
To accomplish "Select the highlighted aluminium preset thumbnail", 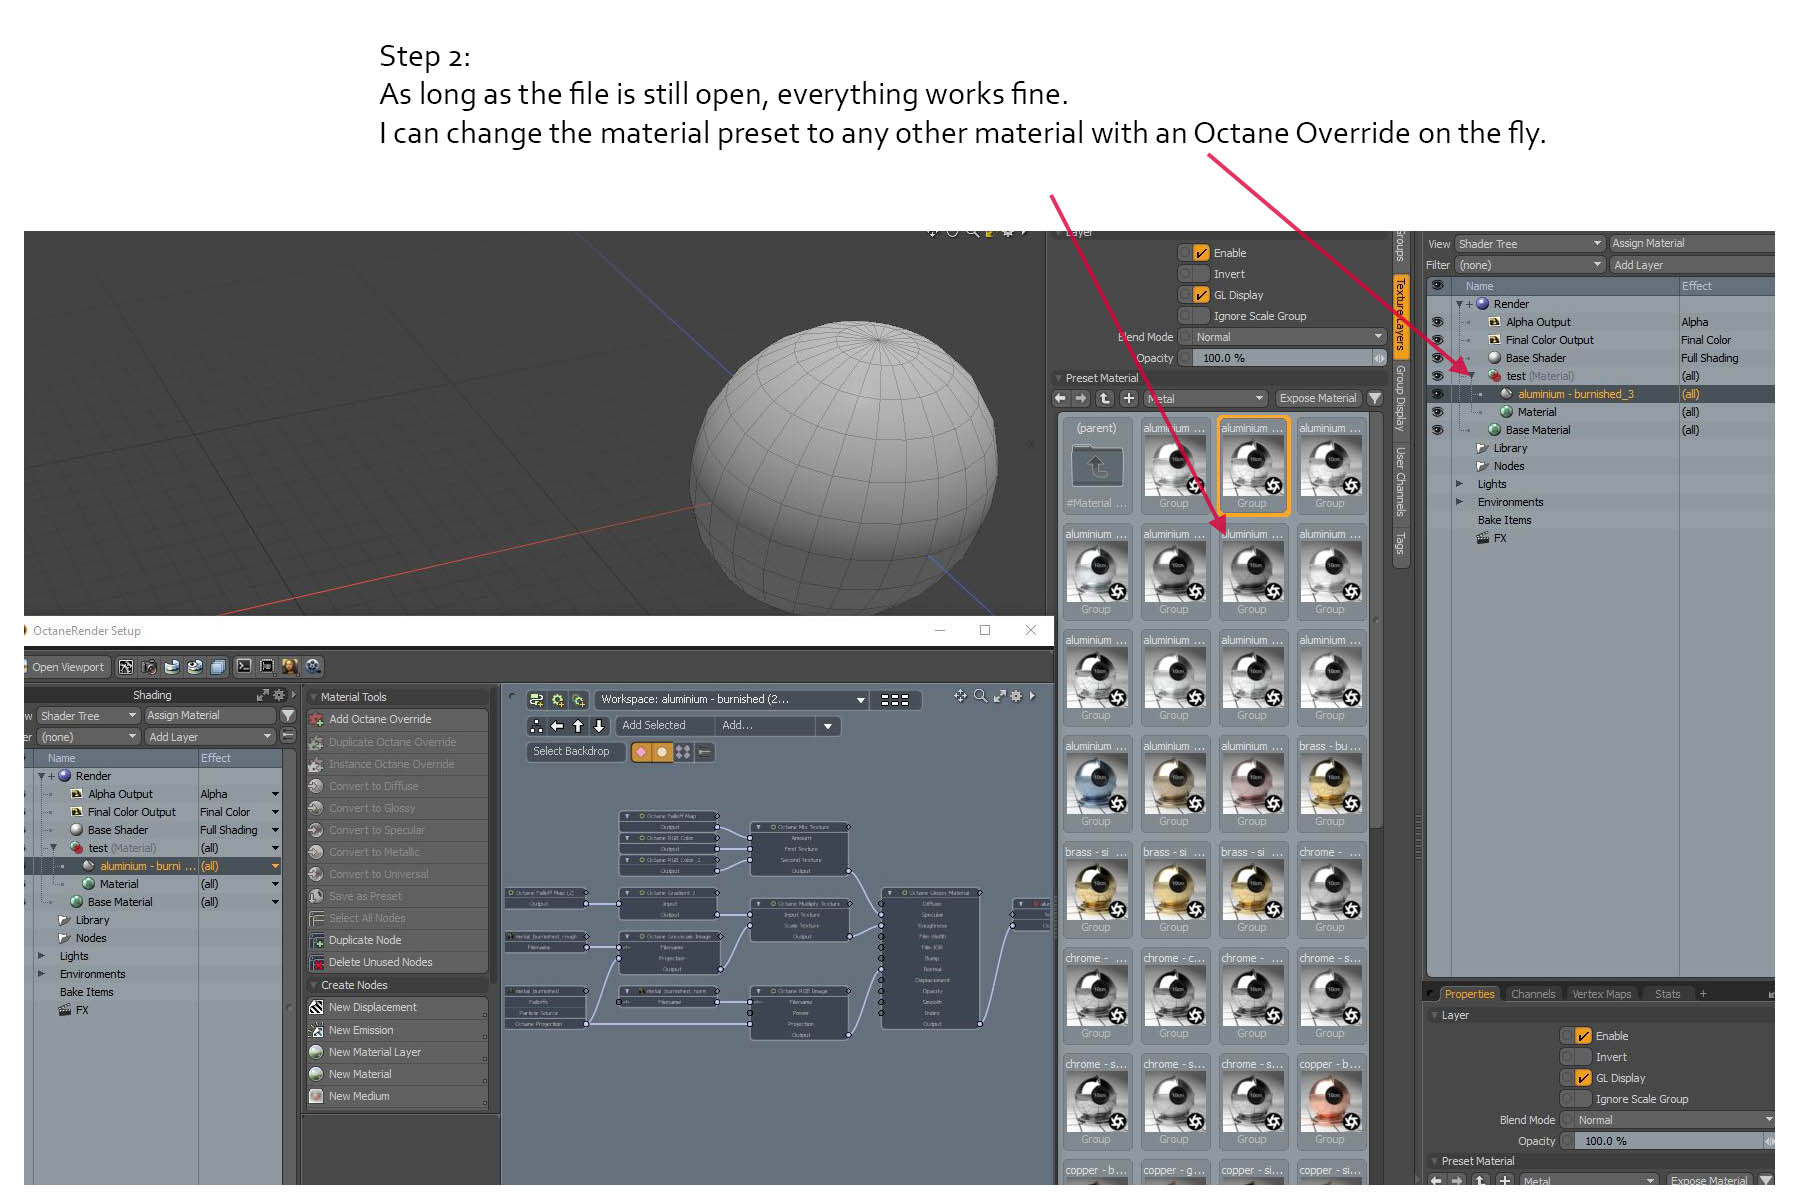I will (x=1252, y=465).
